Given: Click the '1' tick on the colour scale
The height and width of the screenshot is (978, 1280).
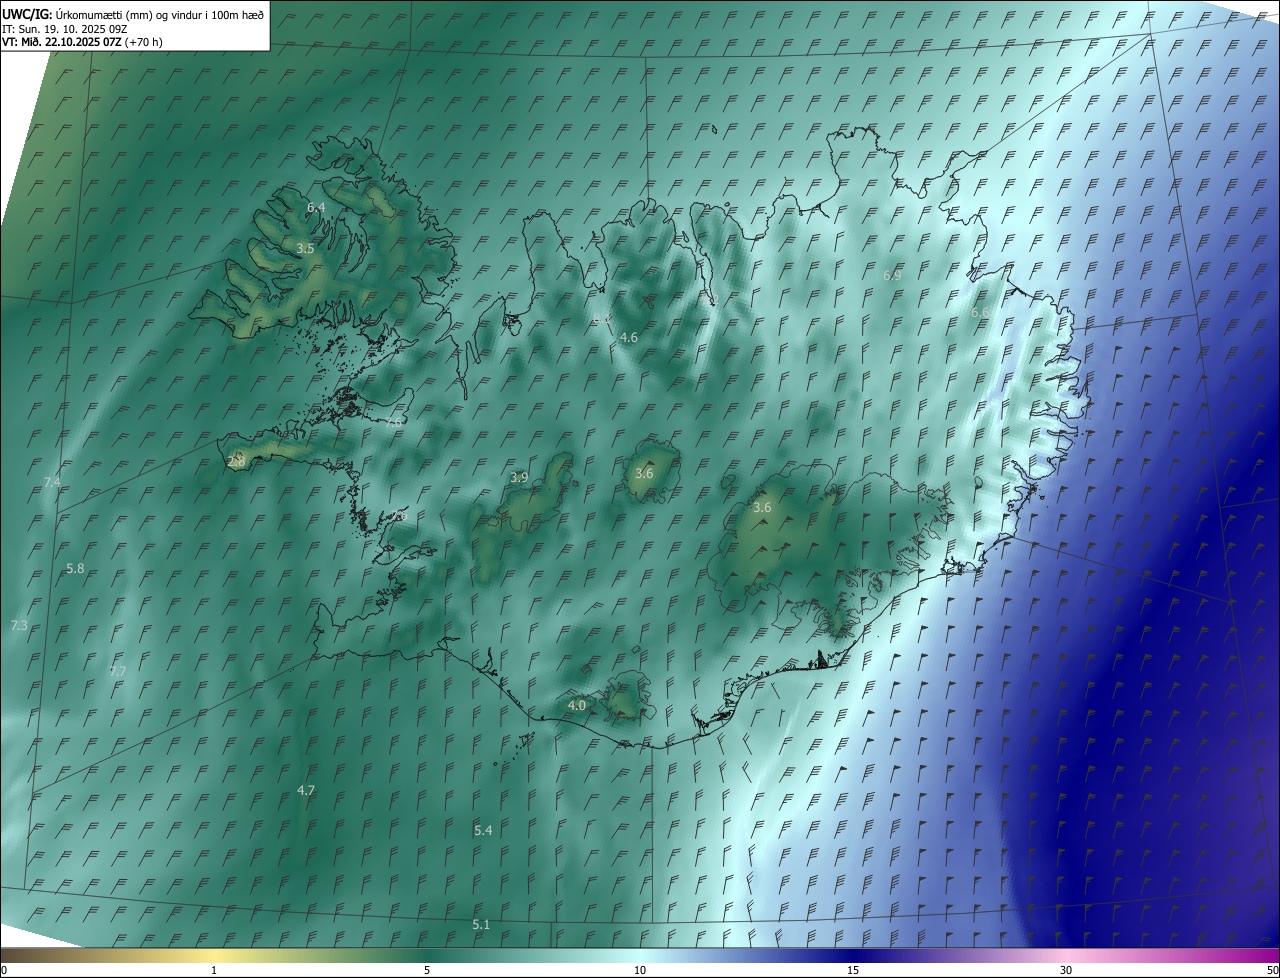Looking at the screenshot, I should tap(214, 970).
